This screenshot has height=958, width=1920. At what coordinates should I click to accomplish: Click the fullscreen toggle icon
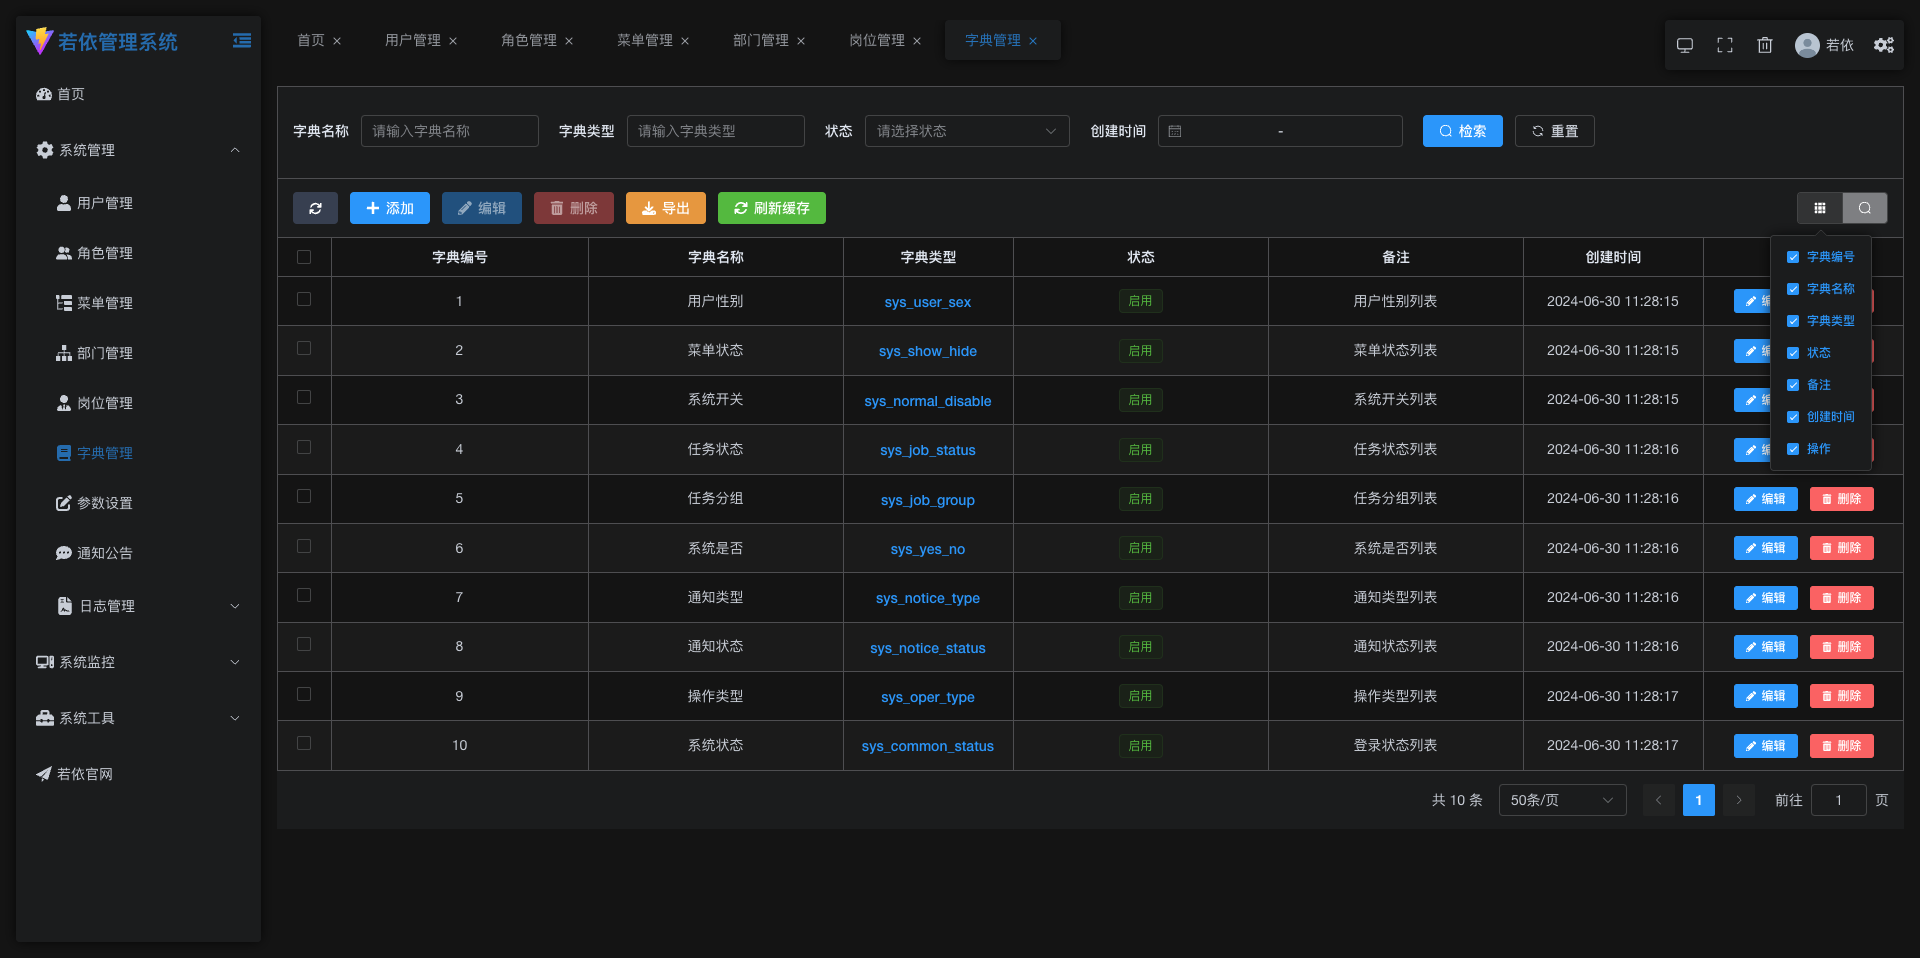[1725, 45]
